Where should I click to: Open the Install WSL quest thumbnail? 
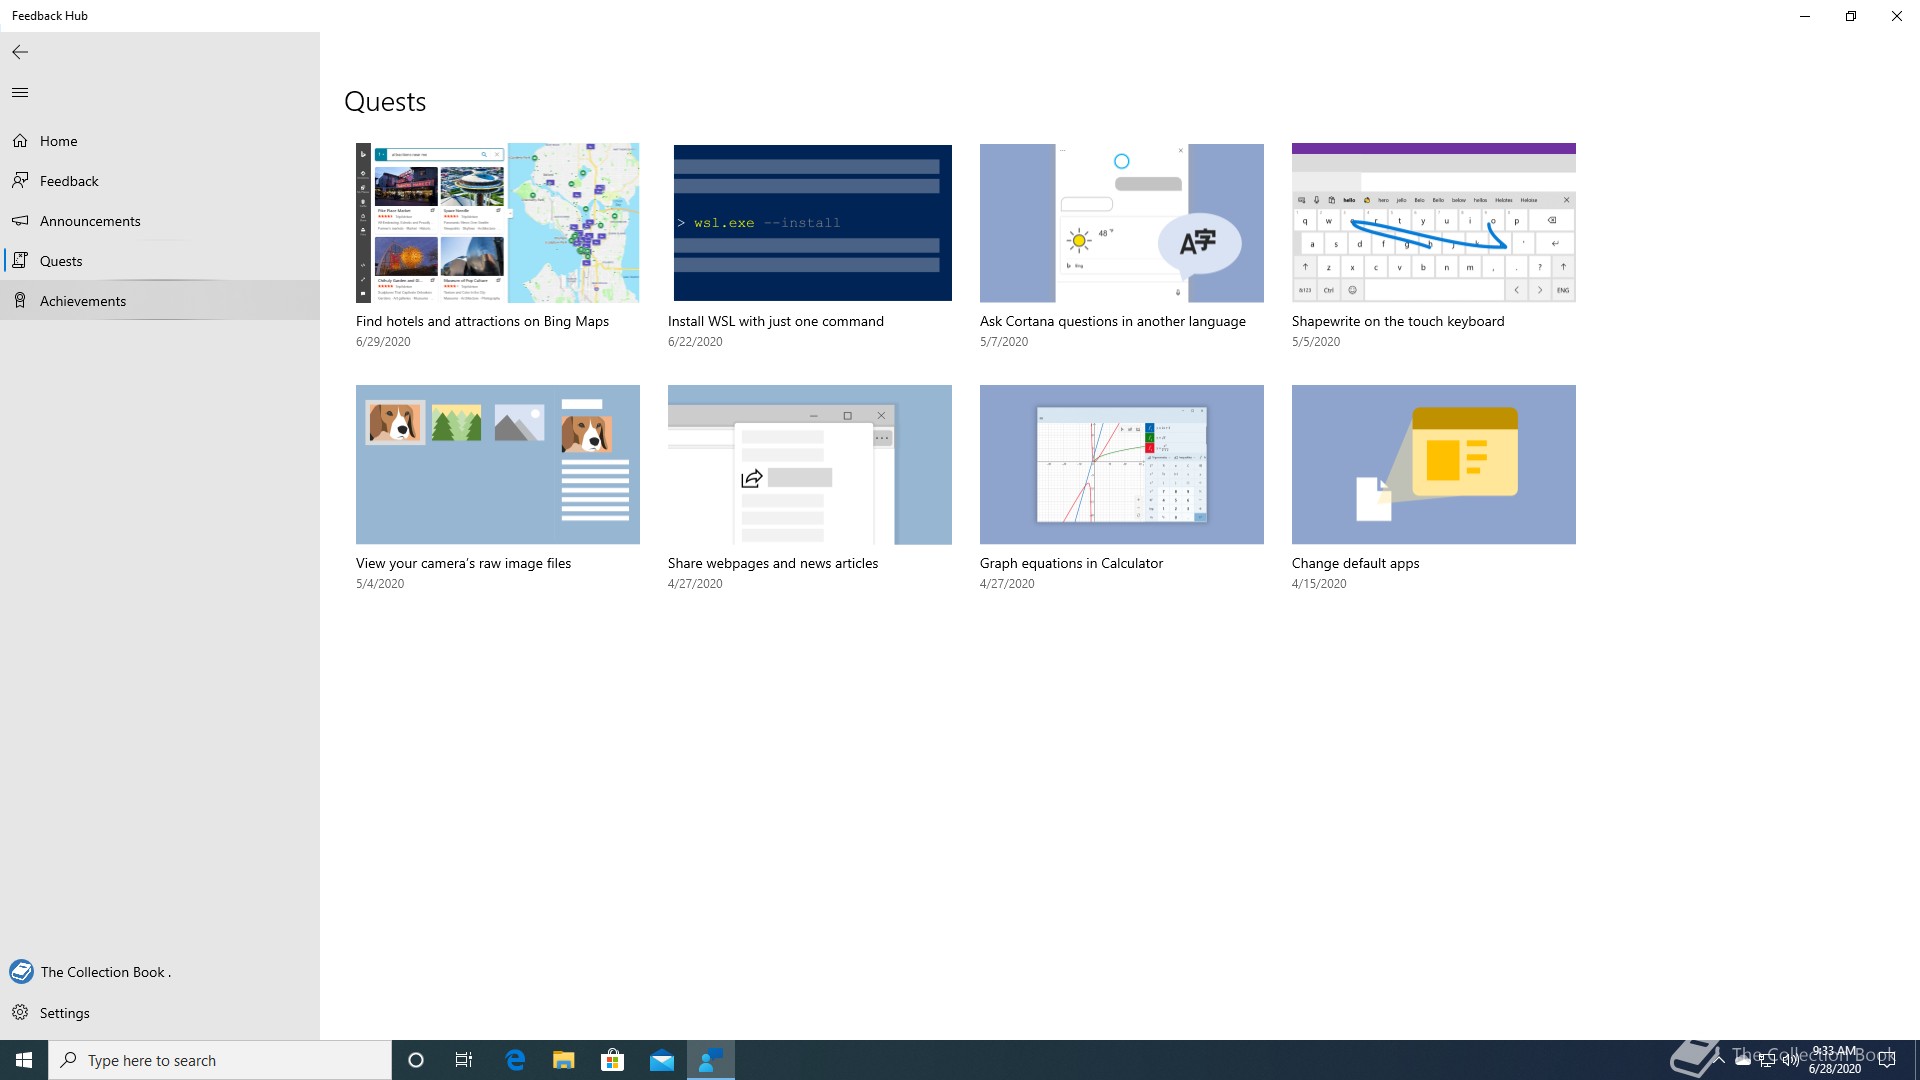(x=810, y=223)
